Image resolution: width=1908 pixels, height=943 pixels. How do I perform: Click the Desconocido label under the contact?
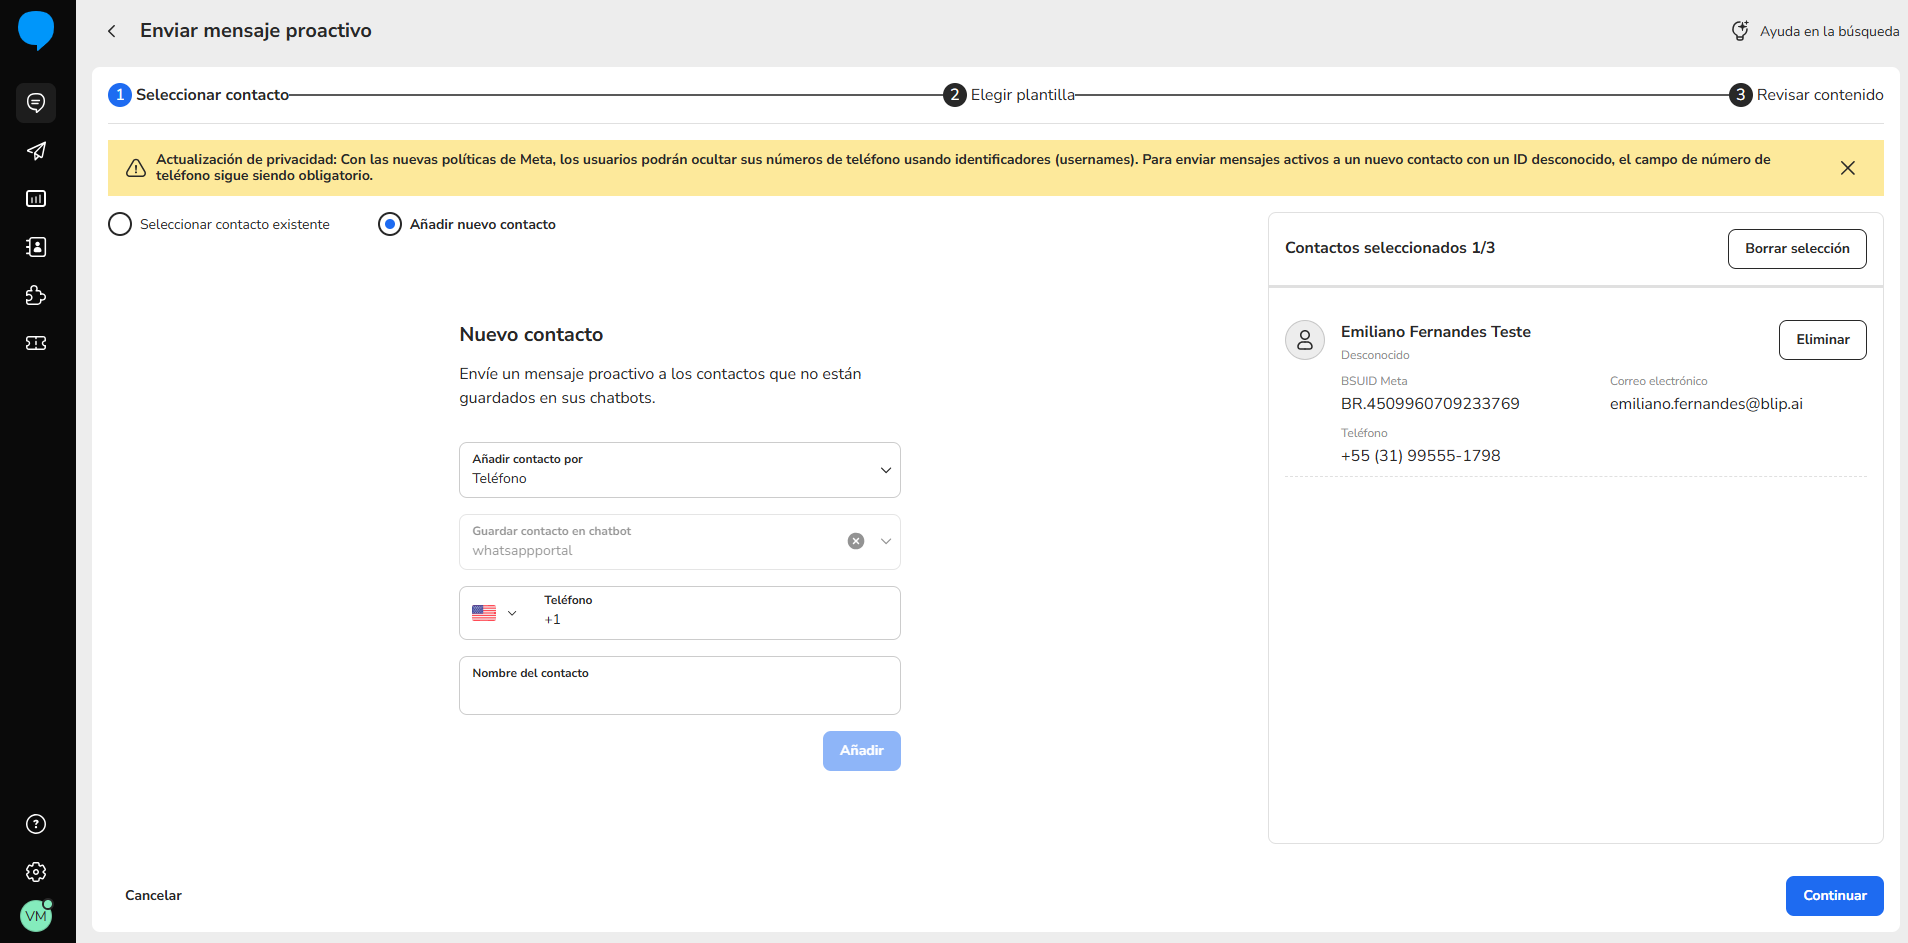(1375, 356)
